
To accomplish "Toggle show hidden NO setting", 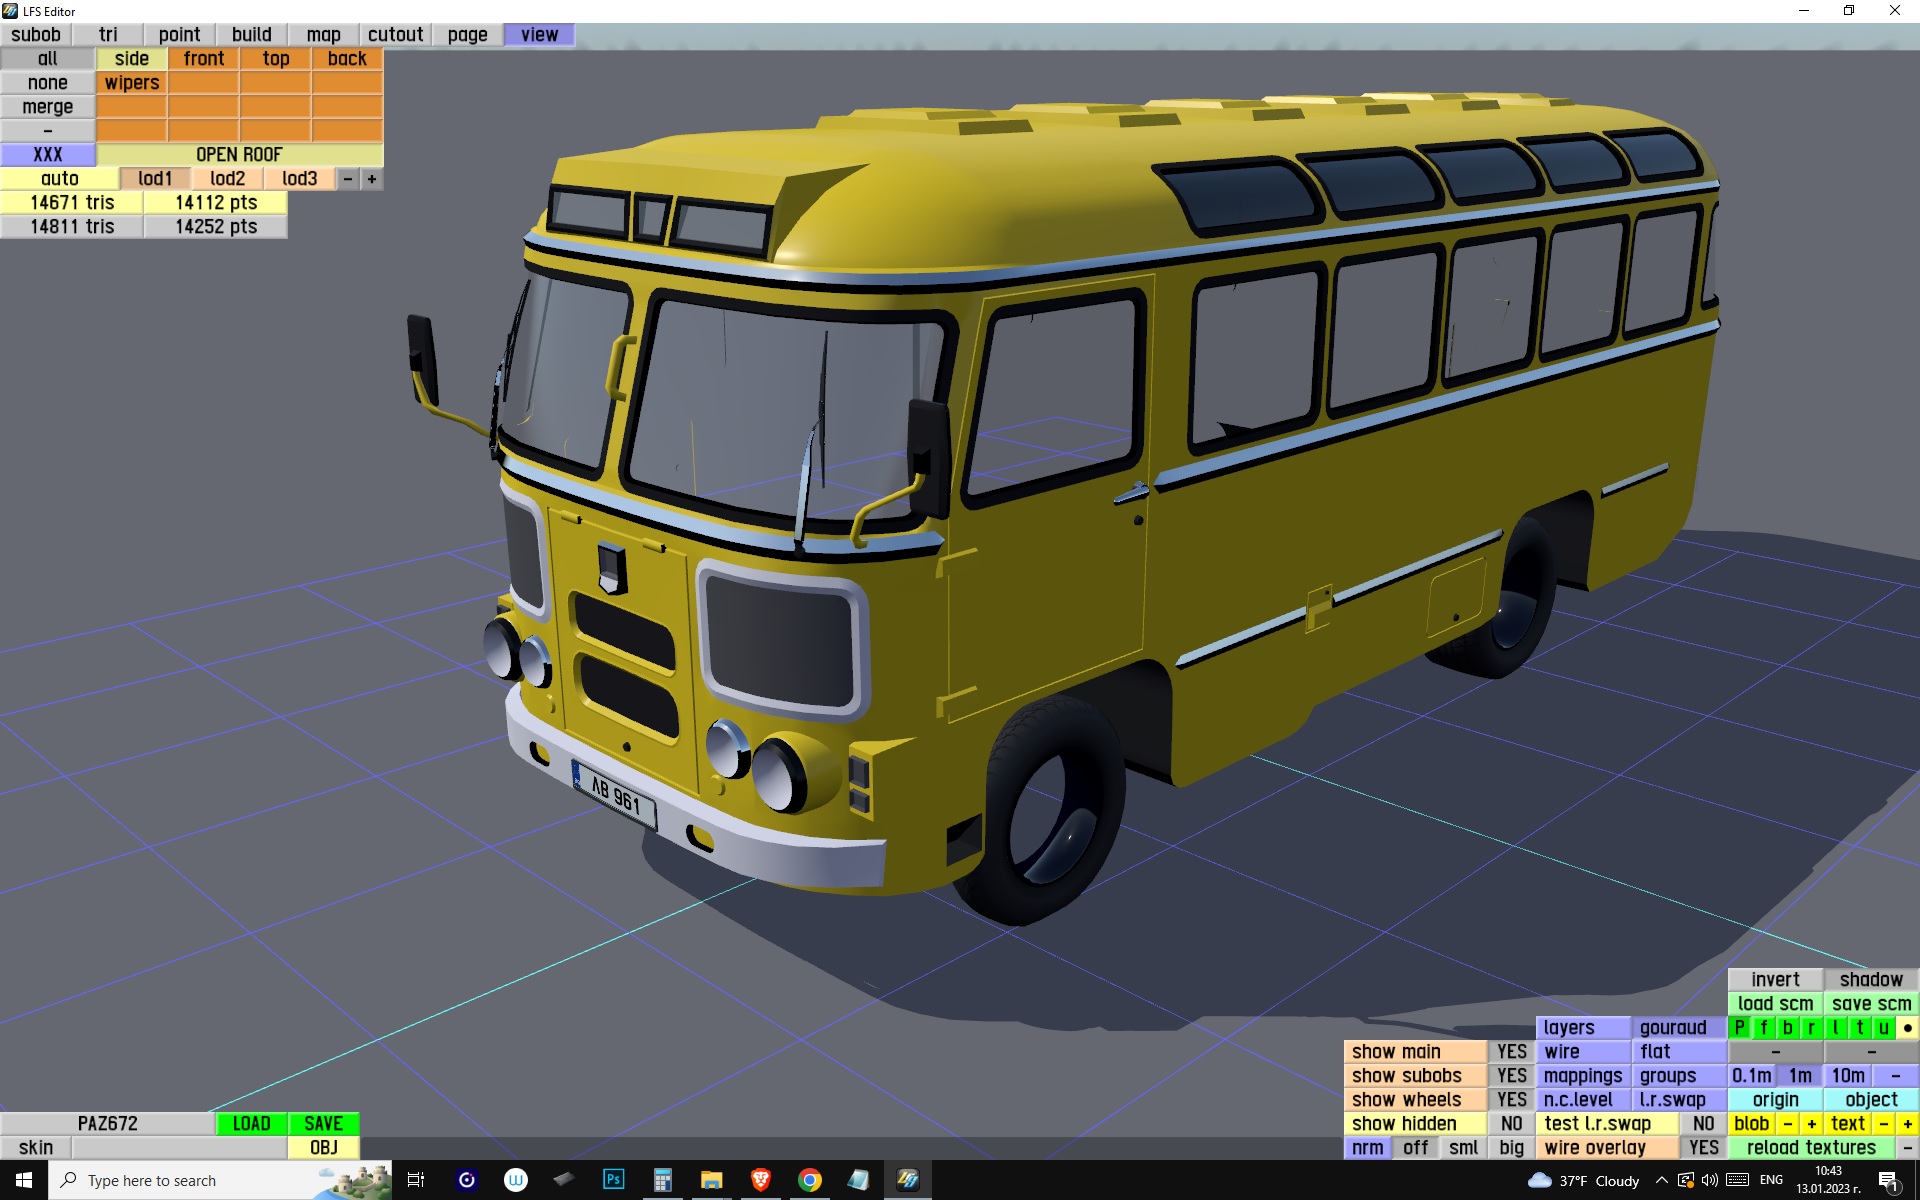I will click(x=1511, y=1124).
